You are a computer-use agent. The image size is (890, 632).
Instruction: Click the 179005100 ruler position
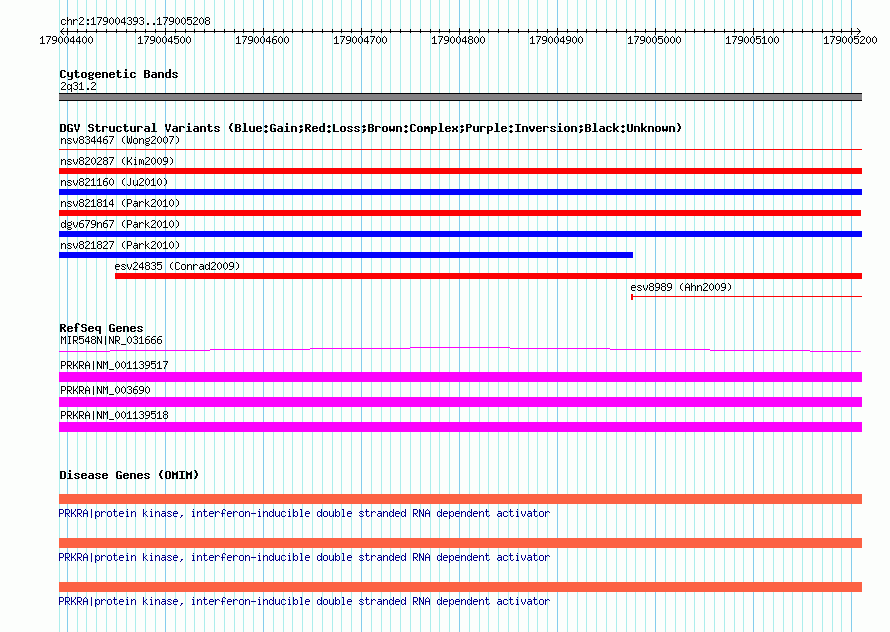[752, 40]
